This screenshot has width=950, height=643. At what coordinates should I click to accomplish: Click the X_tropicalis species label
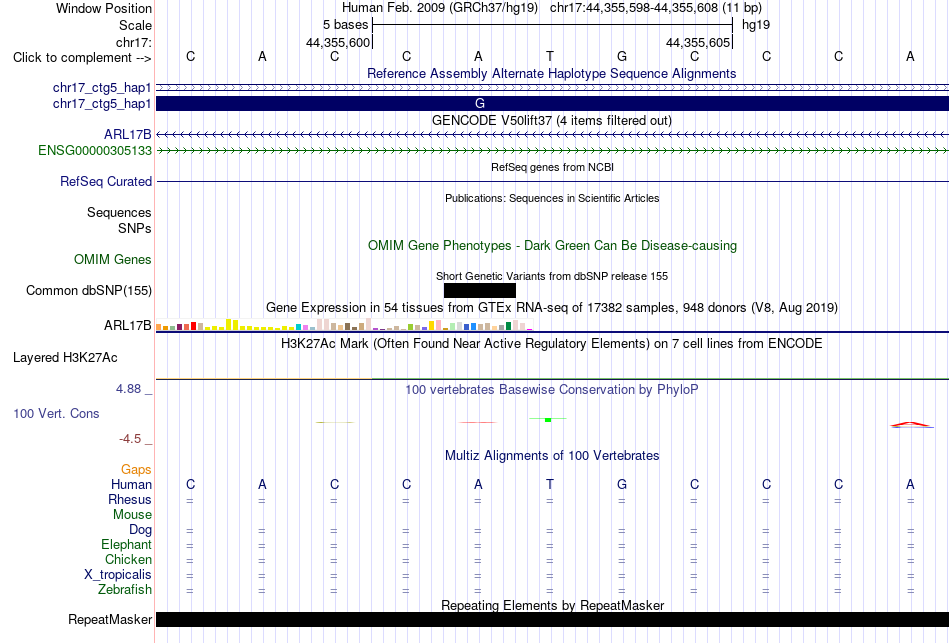click(x=118, y=575)
